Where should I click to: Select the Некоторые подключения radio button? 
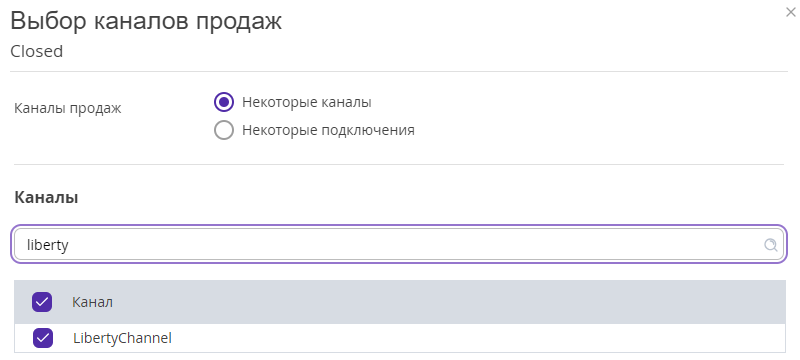tap(224, 130)
